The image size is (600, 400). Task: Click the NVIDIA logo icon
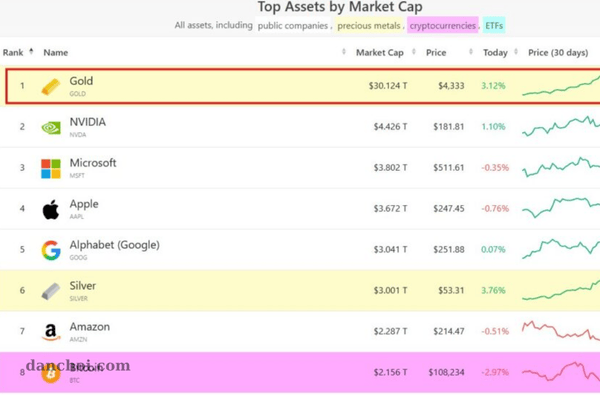click(50, 128)
